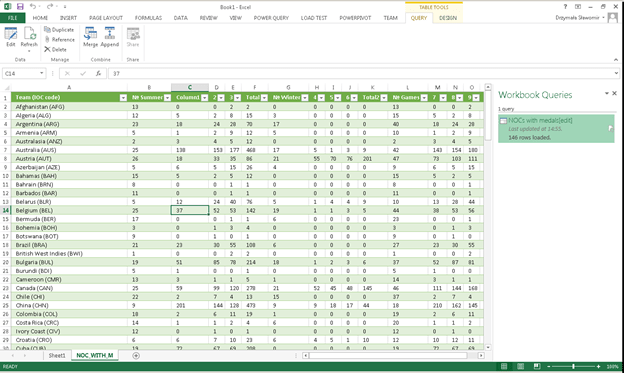
Task: Click the Delete query button
Action: pyautogui.click(x=55, y=49)
